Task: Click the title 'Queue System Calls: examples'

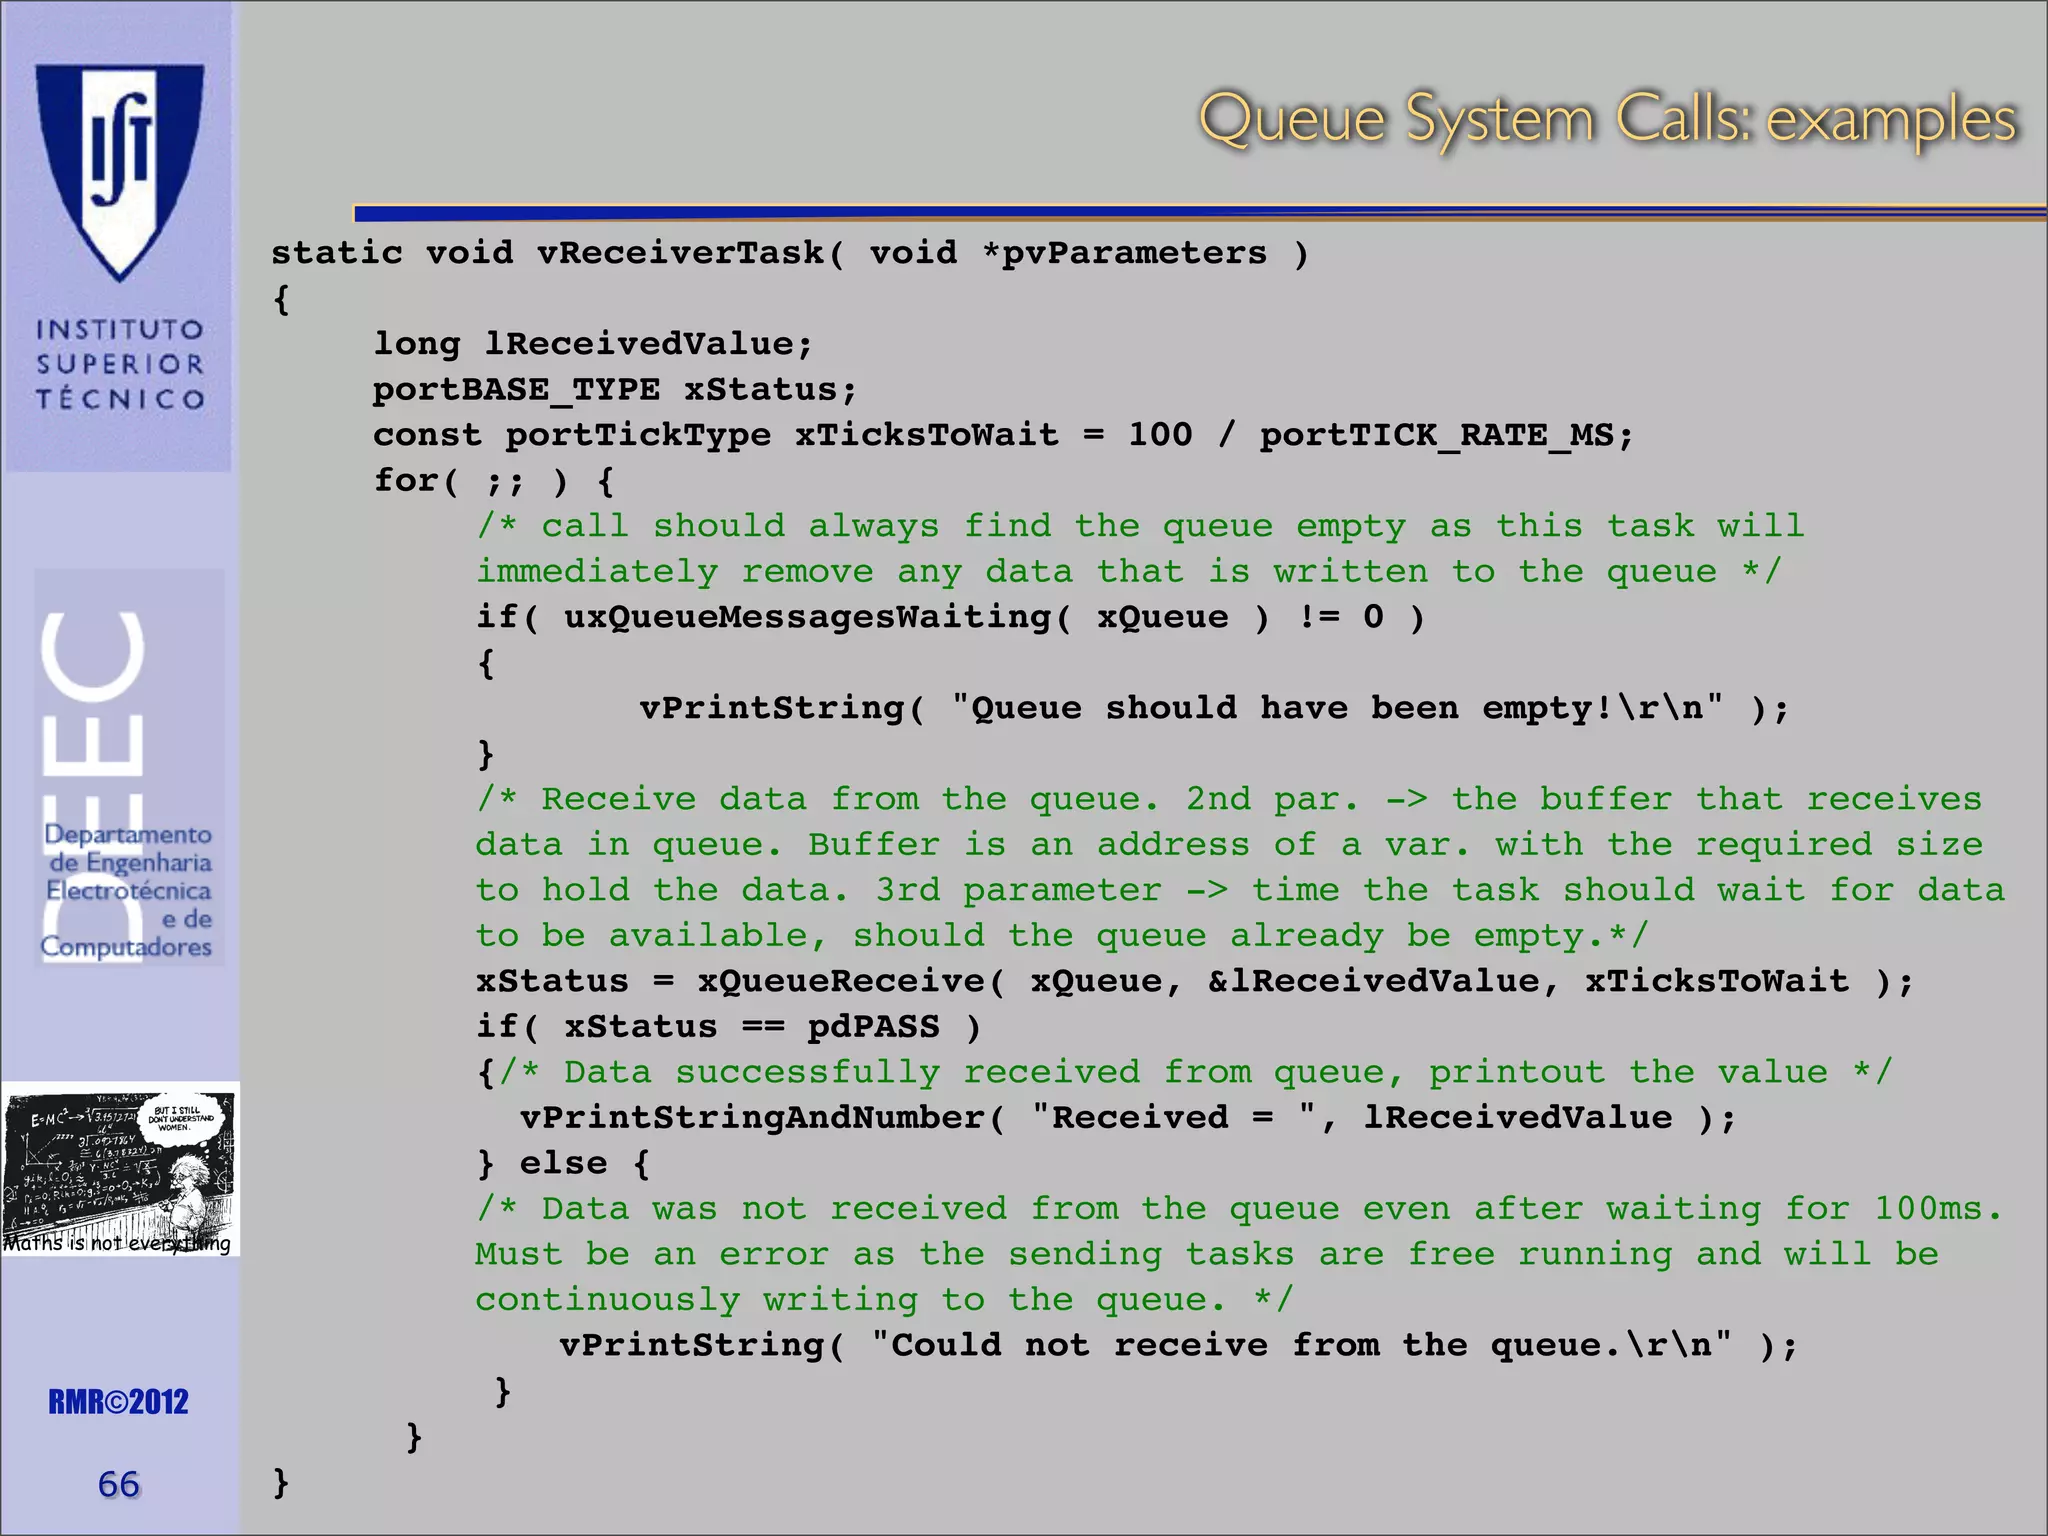Action: (1608, 122)
